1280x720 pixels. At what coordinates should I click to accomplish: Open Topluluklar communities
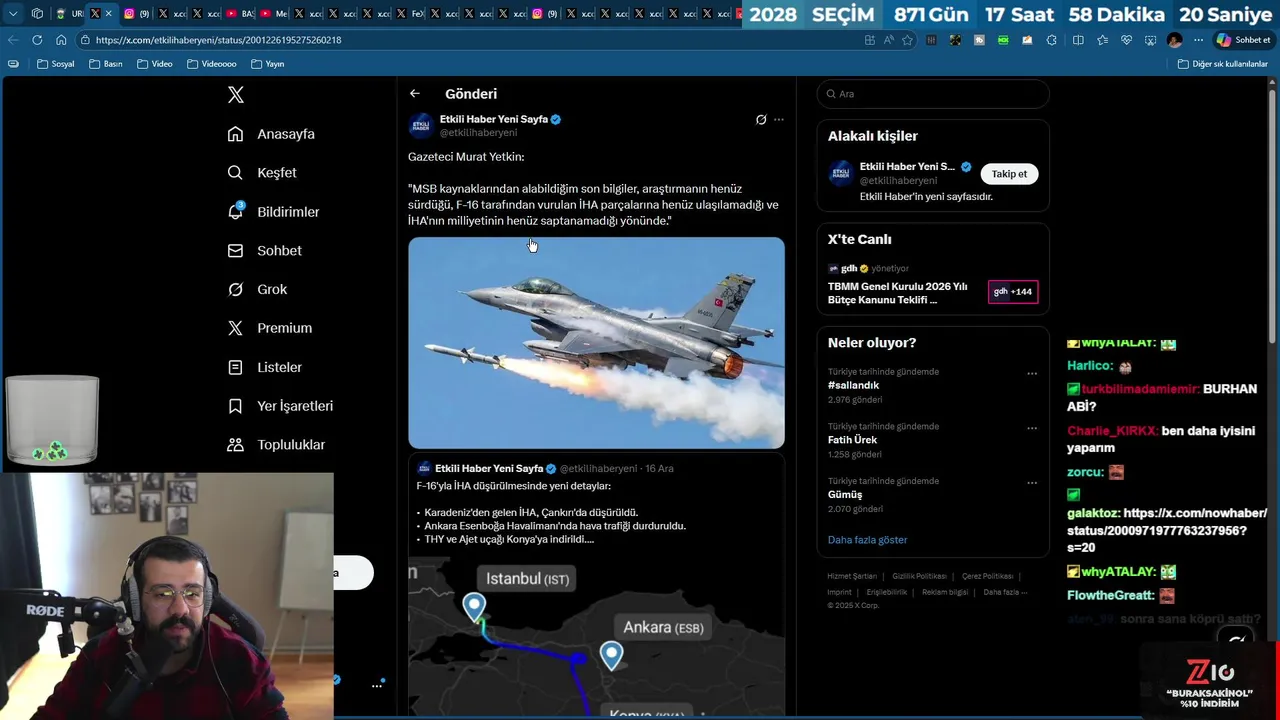[276, 445]
